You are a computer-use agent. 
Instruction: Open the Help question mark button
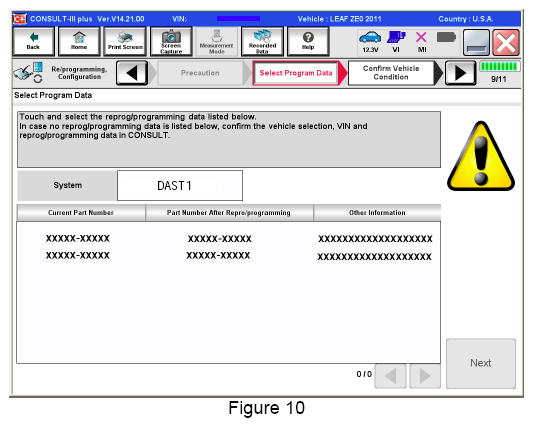[308, 41]
